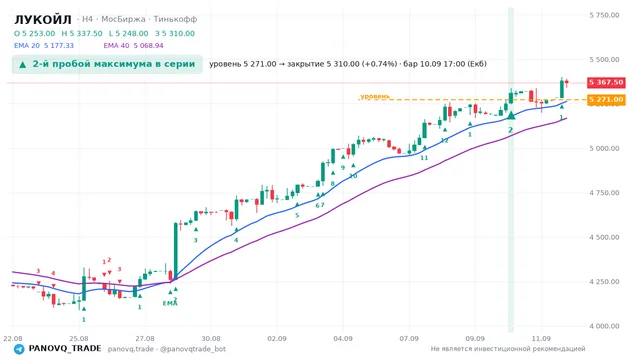Click the 'Не является инвестиционной рекомендацией' disclaimer
The image size is (640, 360).
click(508, 349)
